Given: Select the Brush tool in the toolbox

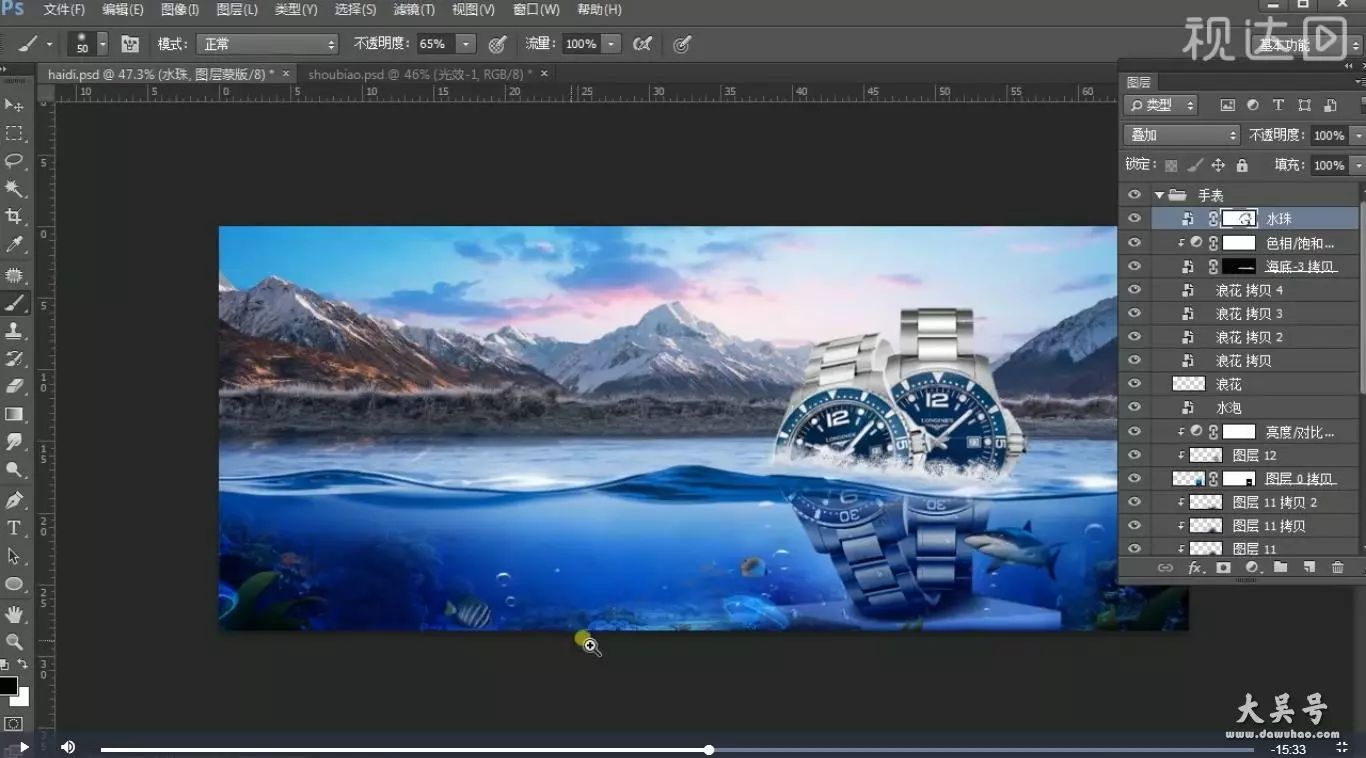Looking at the screenshot, I should pos(14,303).
